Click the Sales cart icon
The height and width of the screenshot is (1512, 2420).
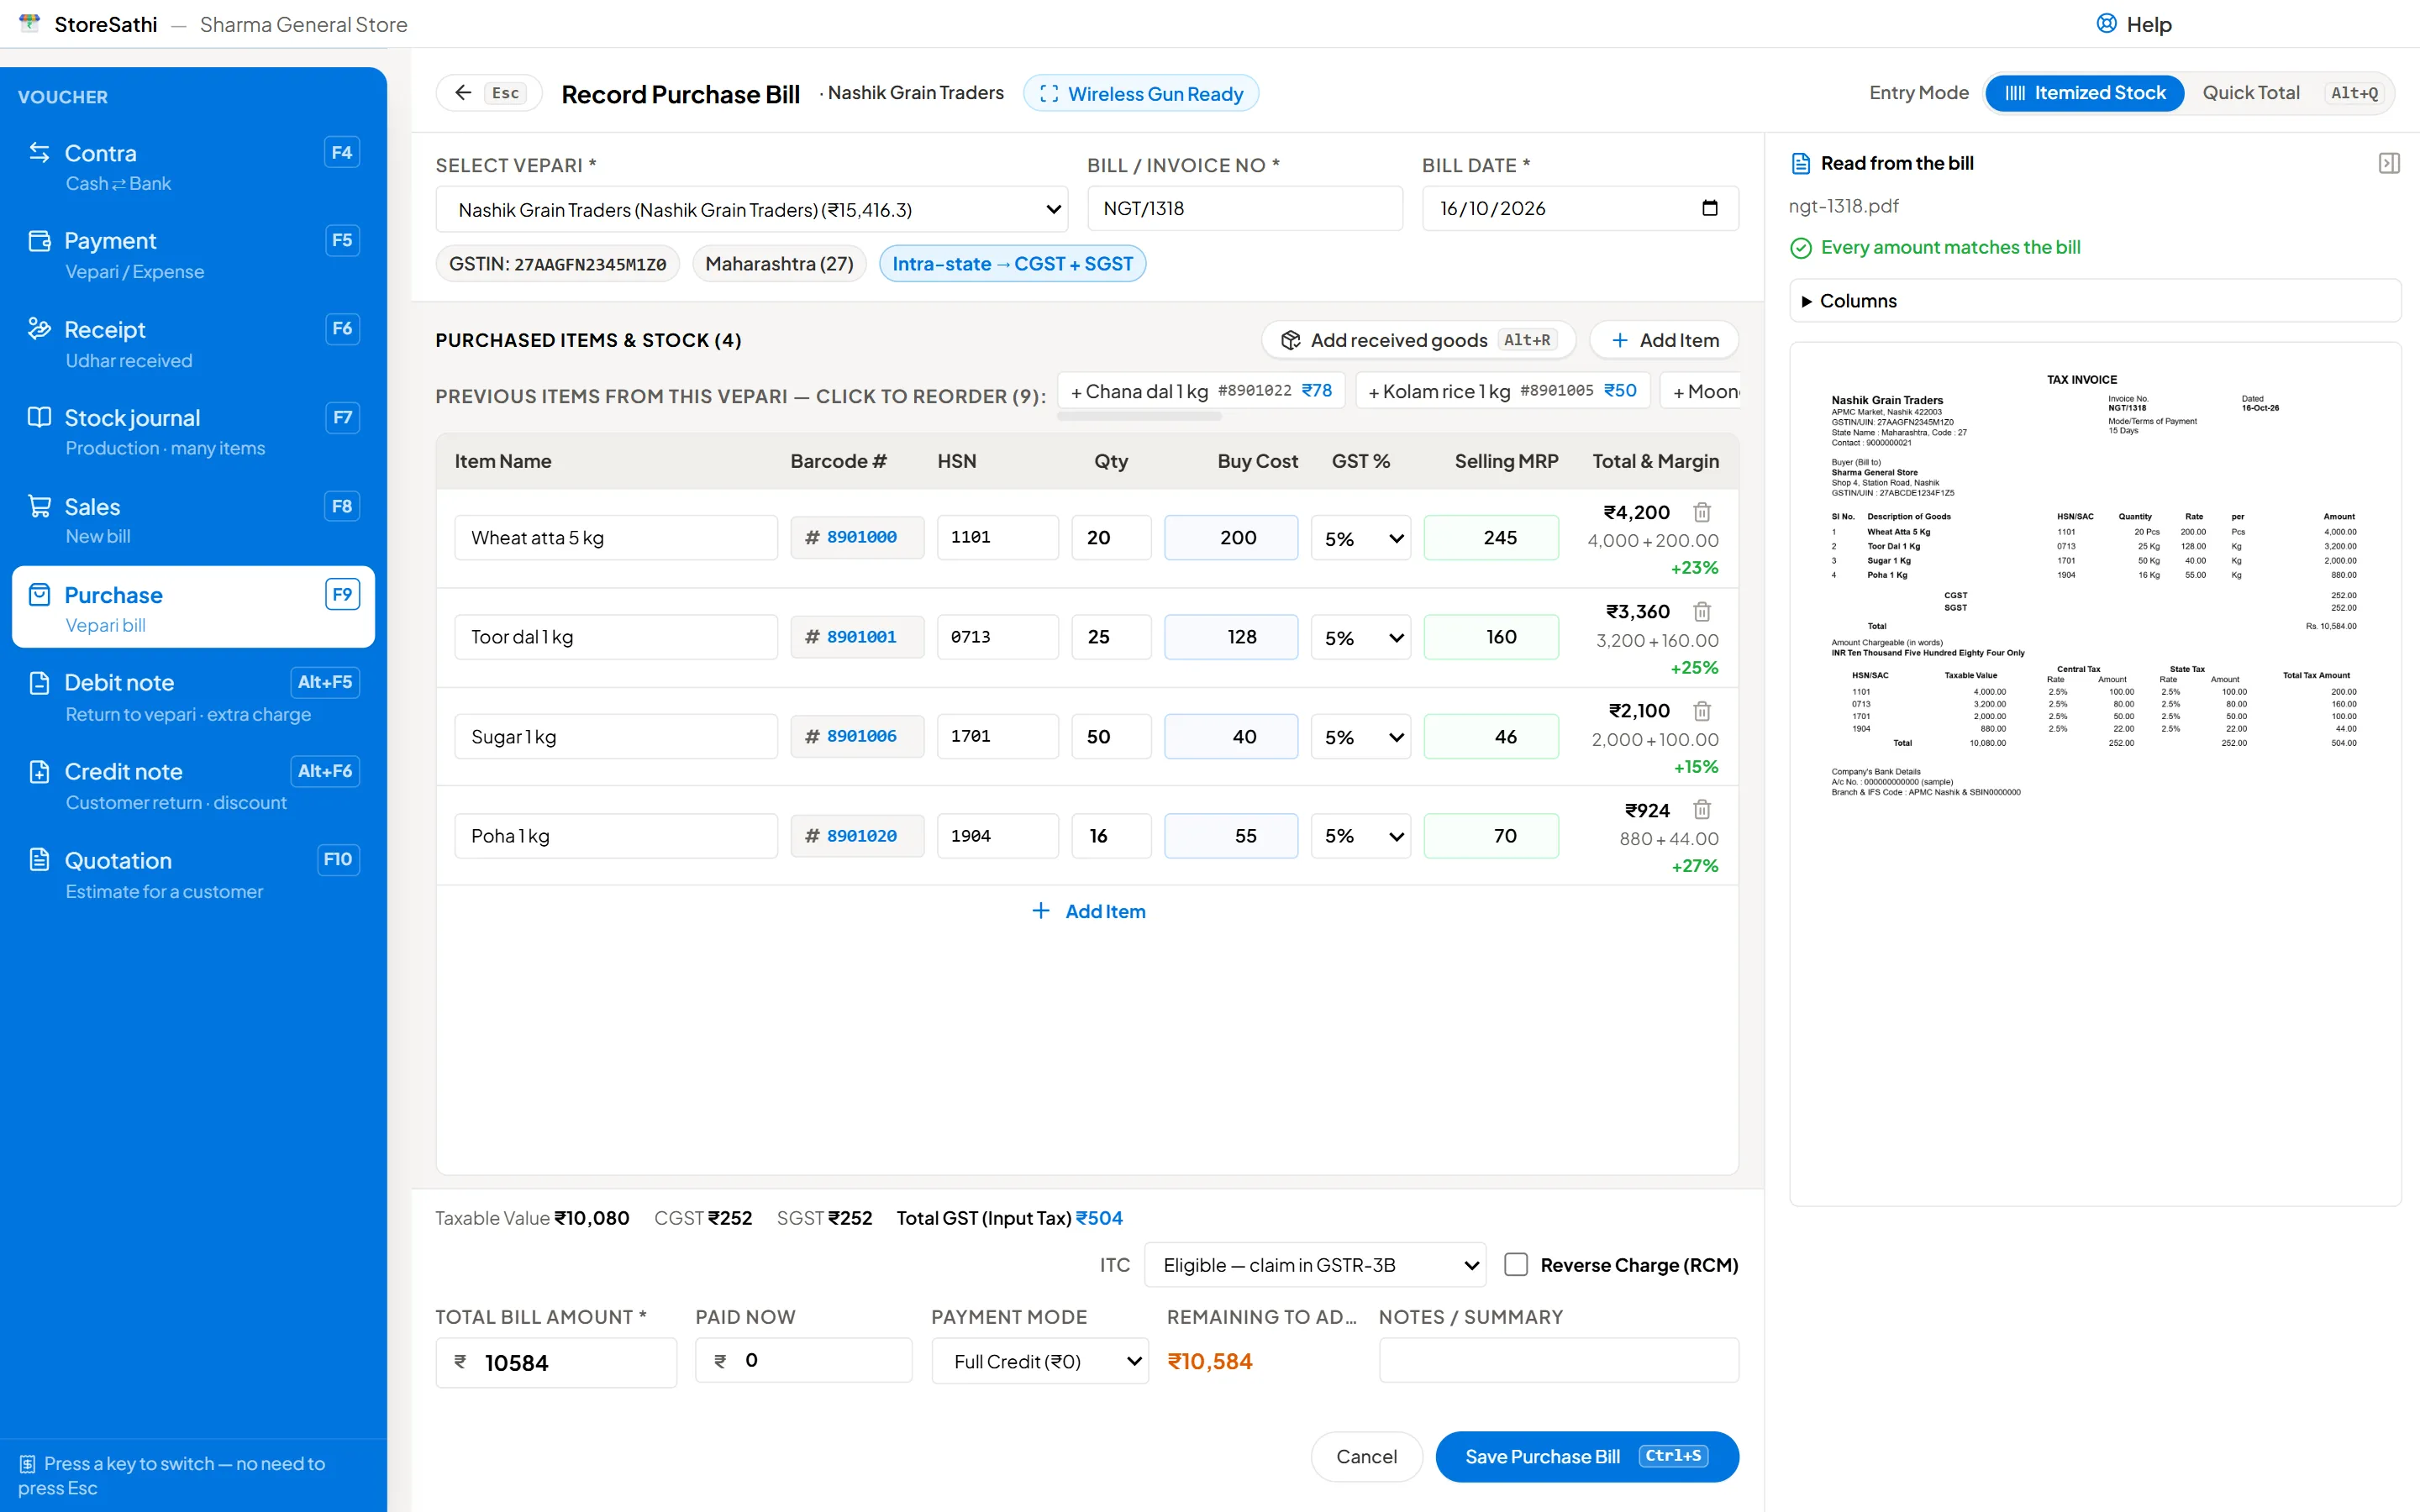click(39, 506)
